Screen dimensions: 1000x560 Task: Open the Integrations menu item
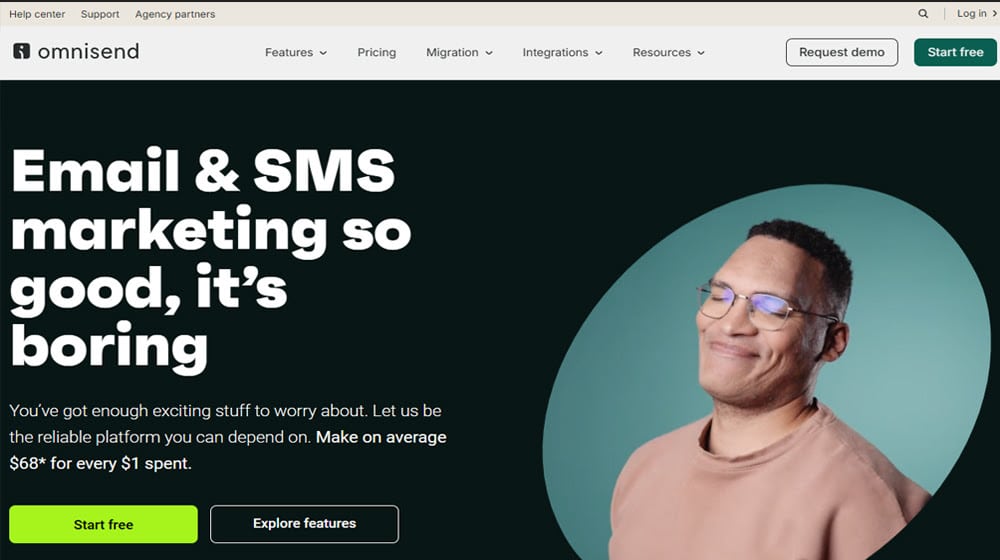[x=555, y=52]
